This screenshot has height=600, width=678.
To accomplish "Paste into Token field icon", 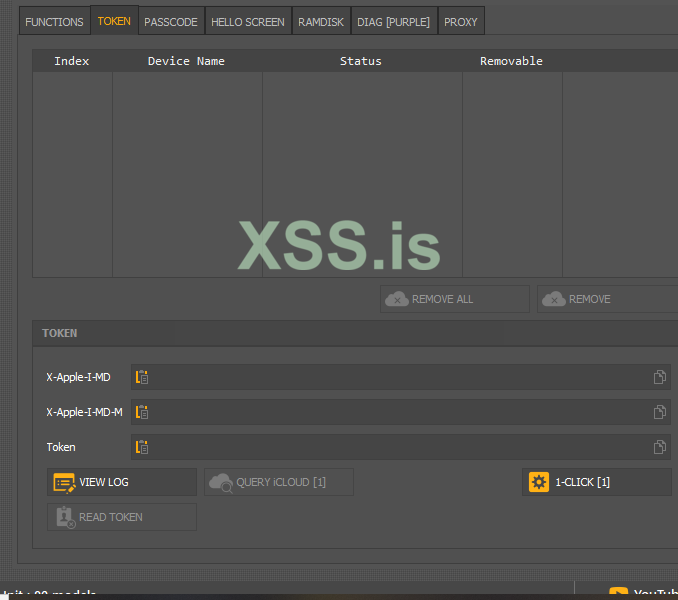I will 142,447.
